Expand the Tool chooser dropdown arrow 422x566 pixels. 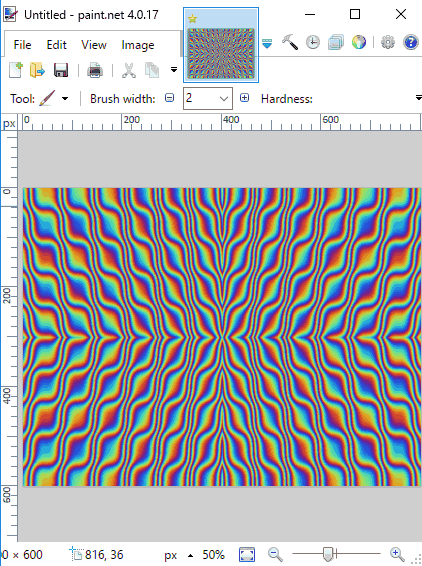pyautogui.click(x=65, y=99)
